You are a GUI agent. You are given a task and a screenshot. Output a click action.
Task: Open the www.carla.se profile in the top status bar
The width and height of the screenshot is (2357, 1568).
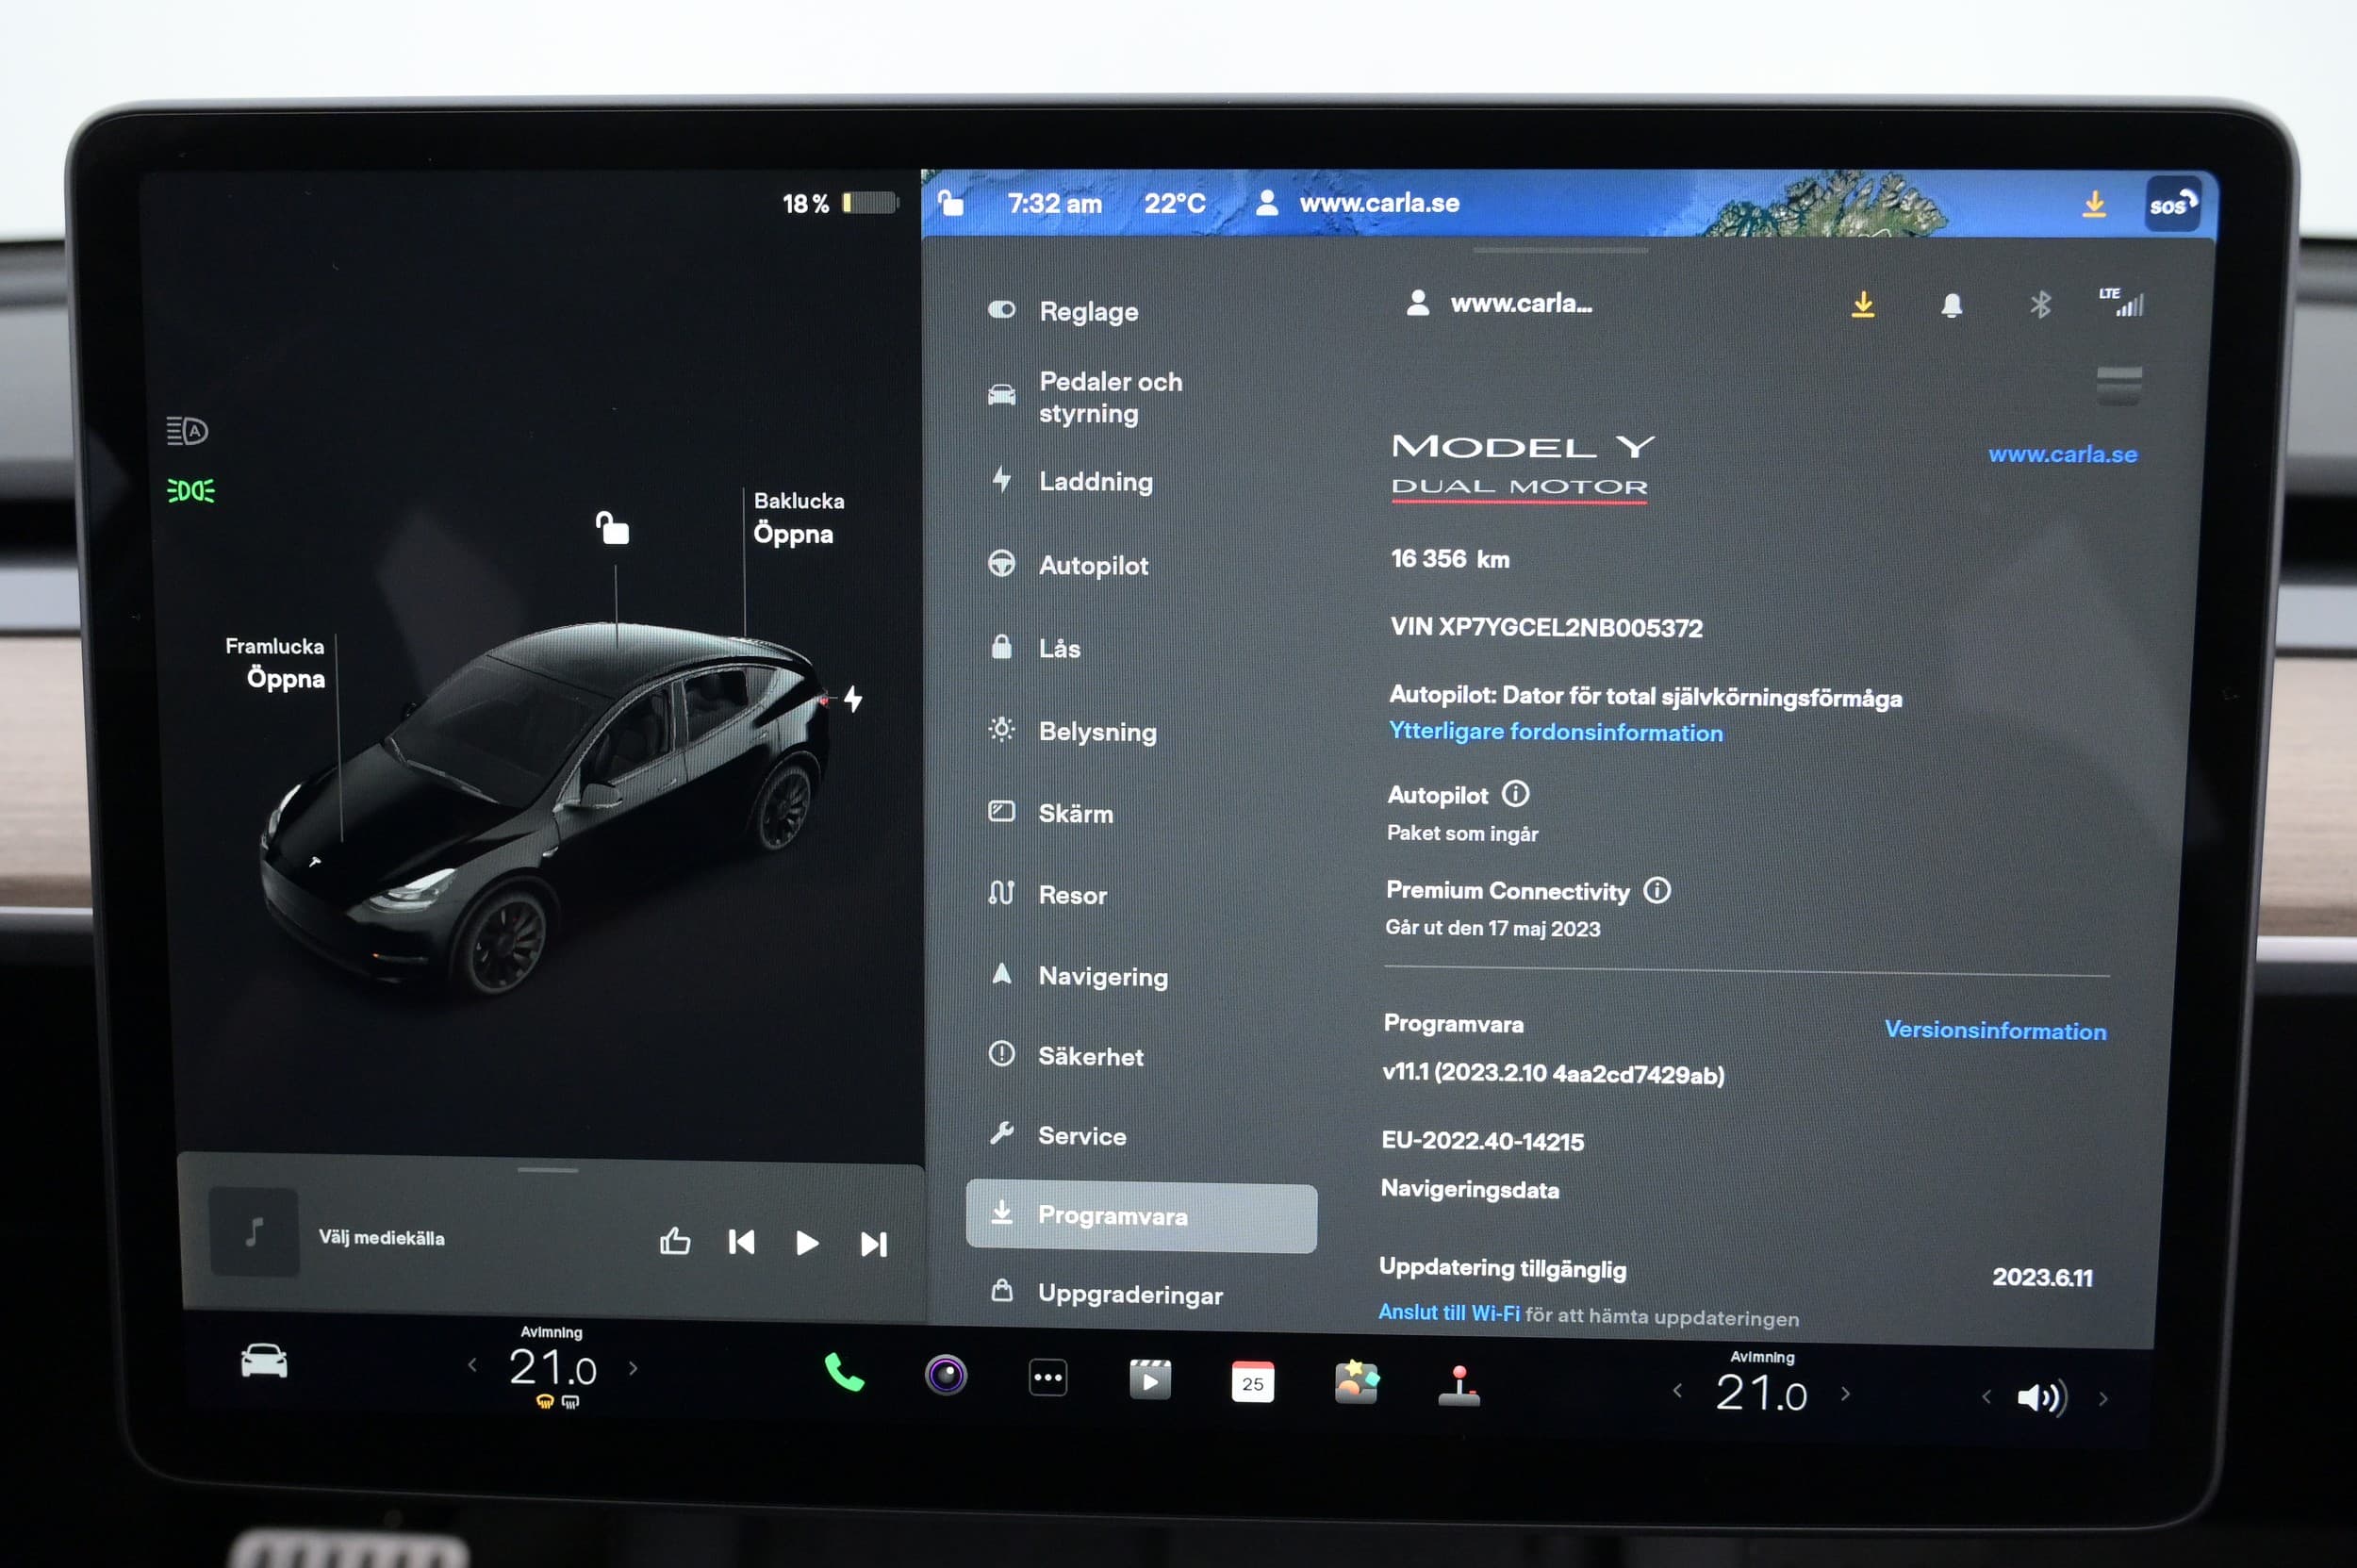(x=1357, y=203)
